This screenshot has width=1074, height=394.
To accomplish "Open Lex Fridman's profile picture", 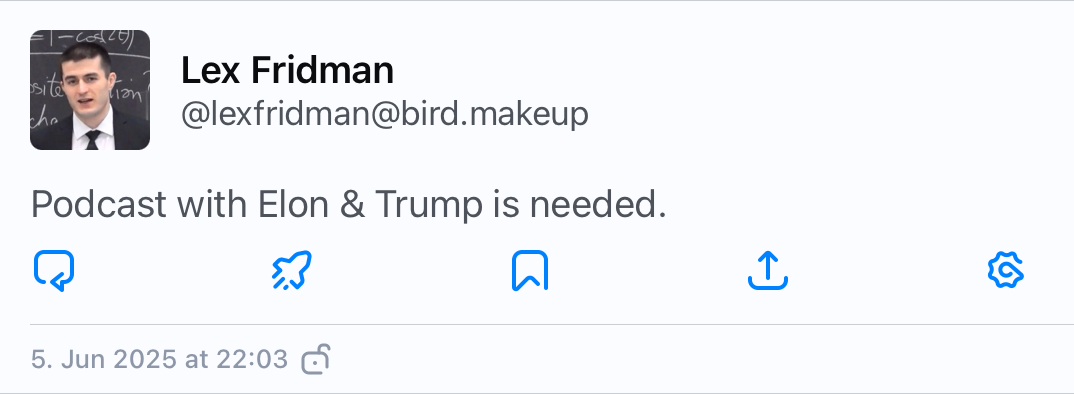I will [90, 90].
